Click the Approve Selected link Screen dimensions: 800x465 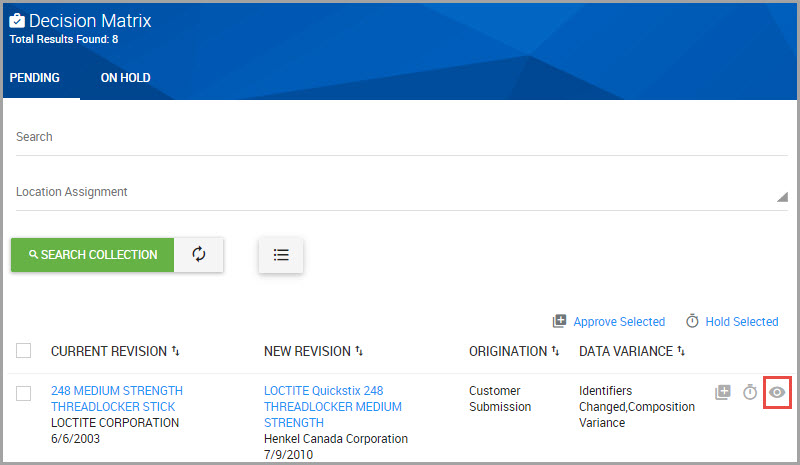click(619, 322)
